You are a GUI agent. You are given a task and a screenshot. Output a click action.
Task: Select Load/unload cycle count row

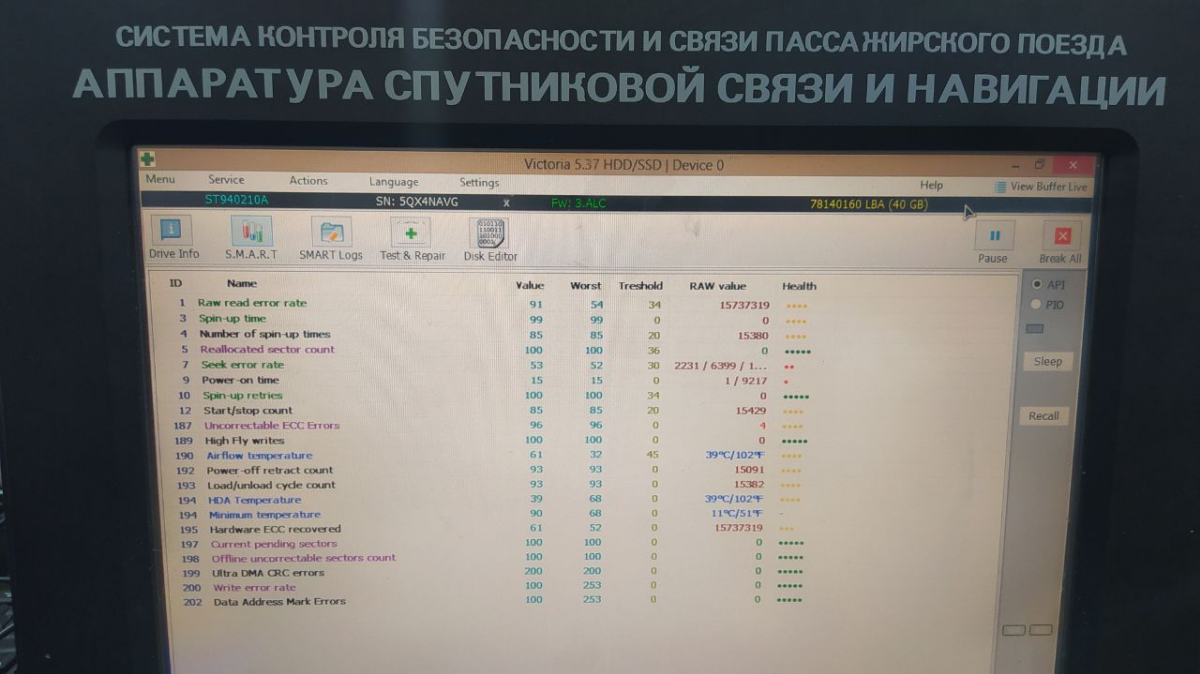click(490, 485)
